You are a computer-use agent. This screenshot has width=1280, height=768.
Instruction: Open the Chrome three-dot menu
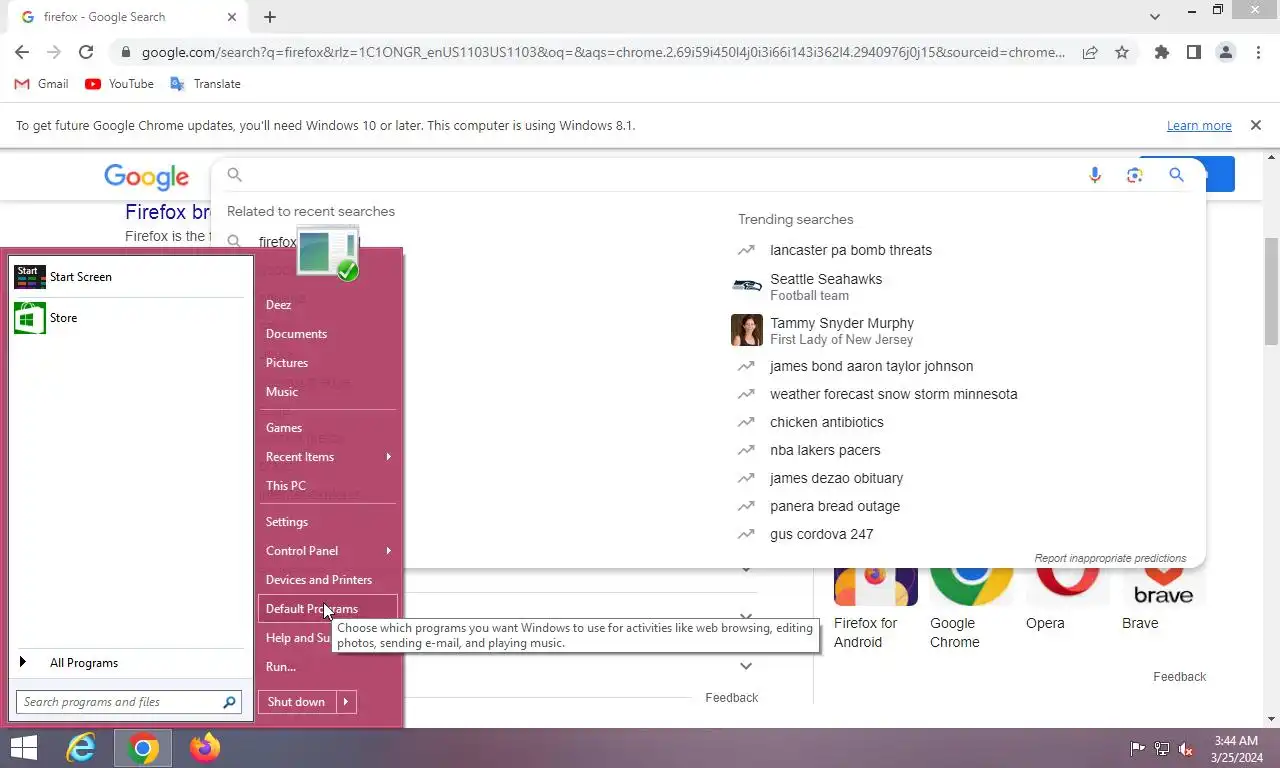click(x=1258, y=52)
